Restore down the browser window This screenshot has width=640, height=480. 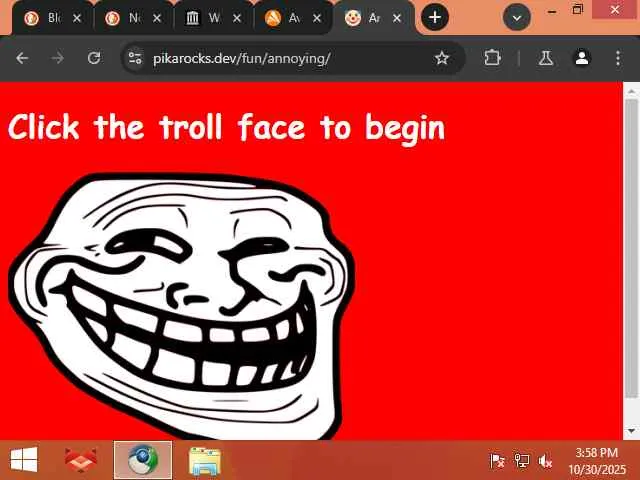click(578, 10)
